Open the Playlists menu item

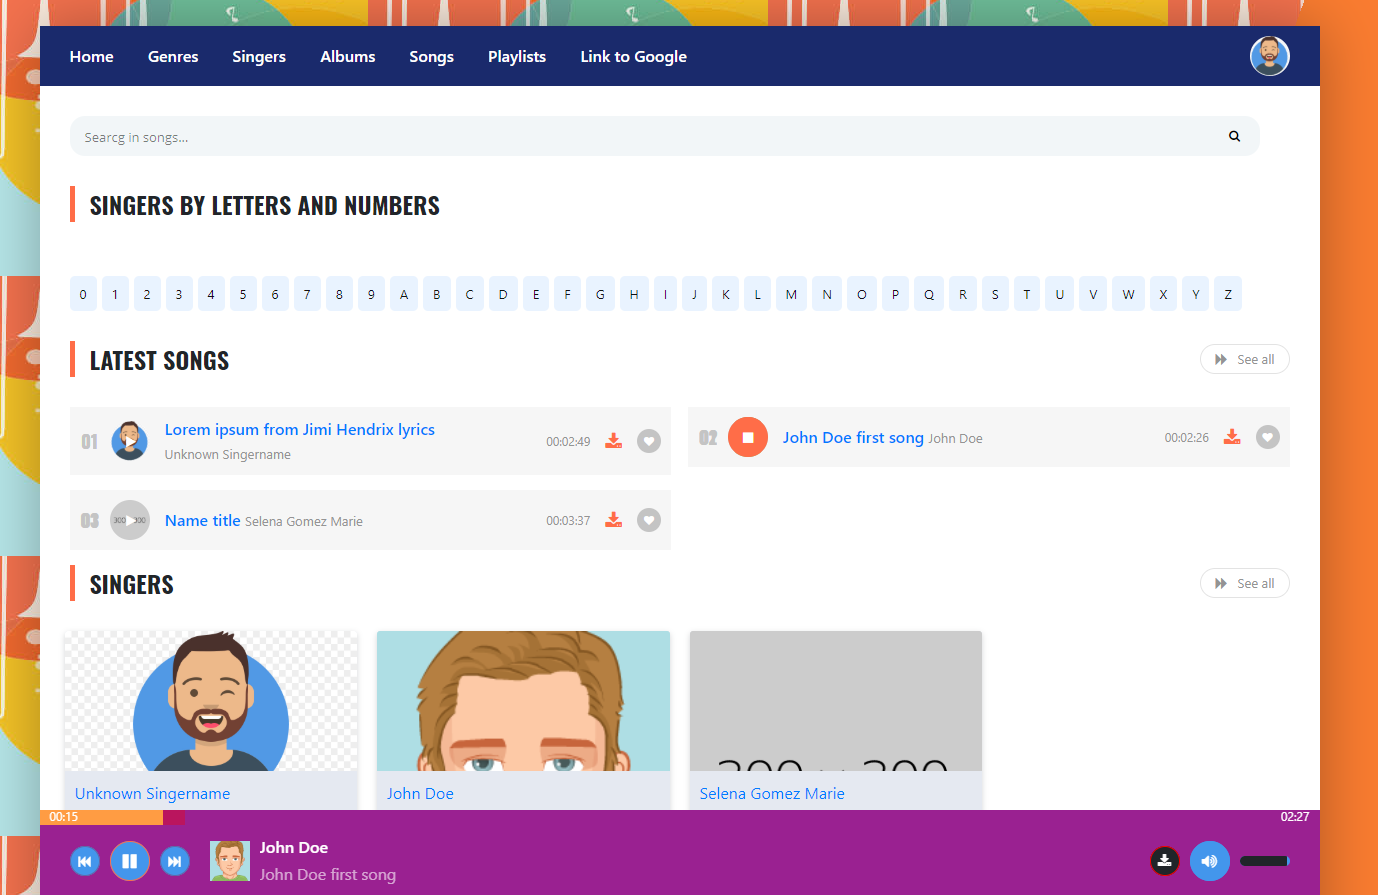click(x=516, y=57)
